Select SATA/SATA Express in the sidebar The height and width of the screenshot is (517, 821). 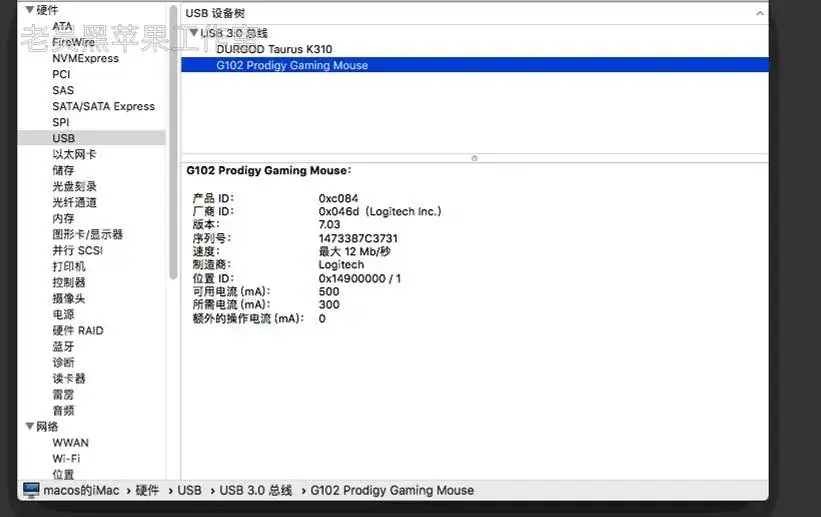pos(104,106)
